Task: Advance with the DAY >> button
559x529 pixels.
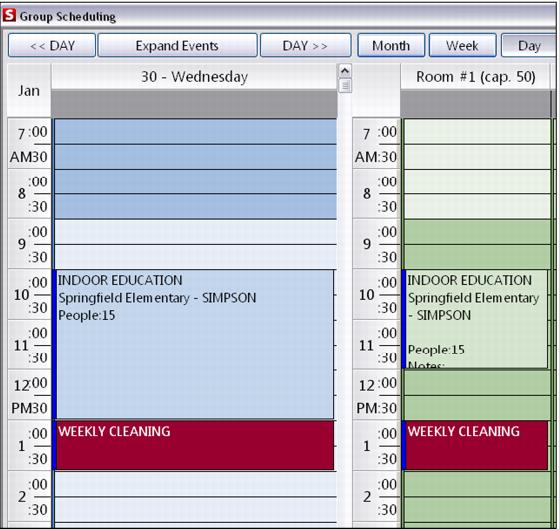Action: click(x=306, y=45)
